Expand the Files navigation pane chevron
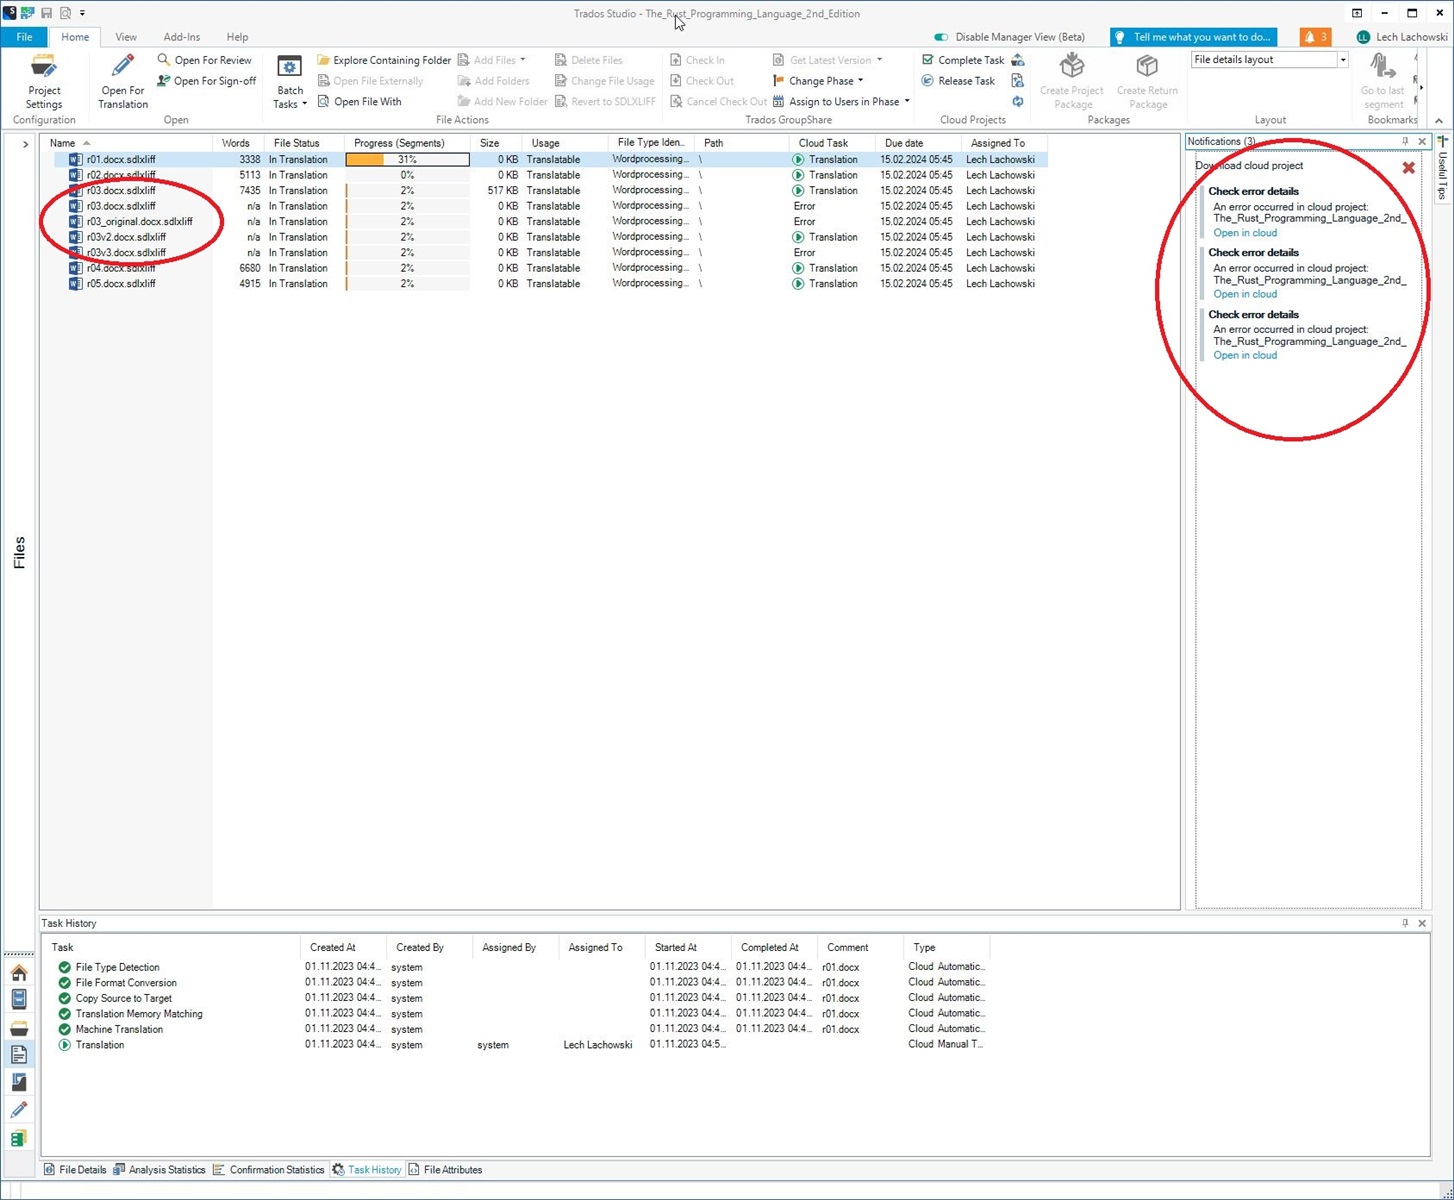This screenshot has height=1200, width=1454. point(25,144)
